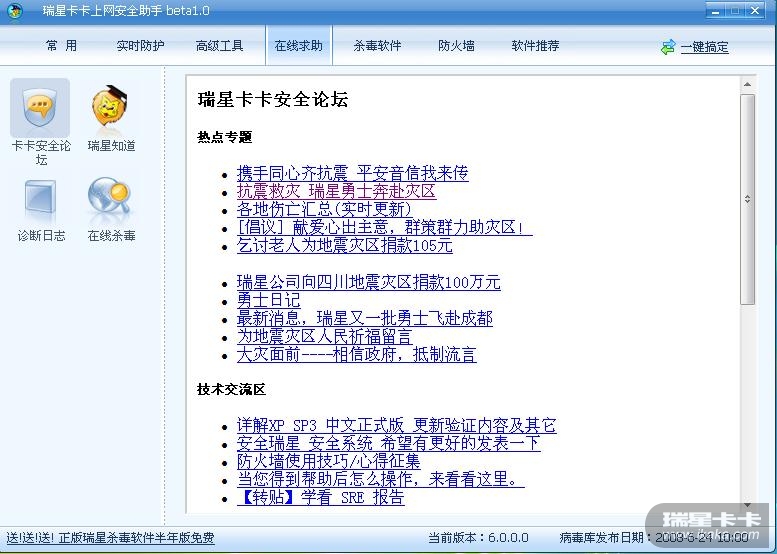Image resolution: width=777 pixels, height=554 pixels.
Task: Open link 【转贴】学看 SRE 报告
Action: [321, 497]
